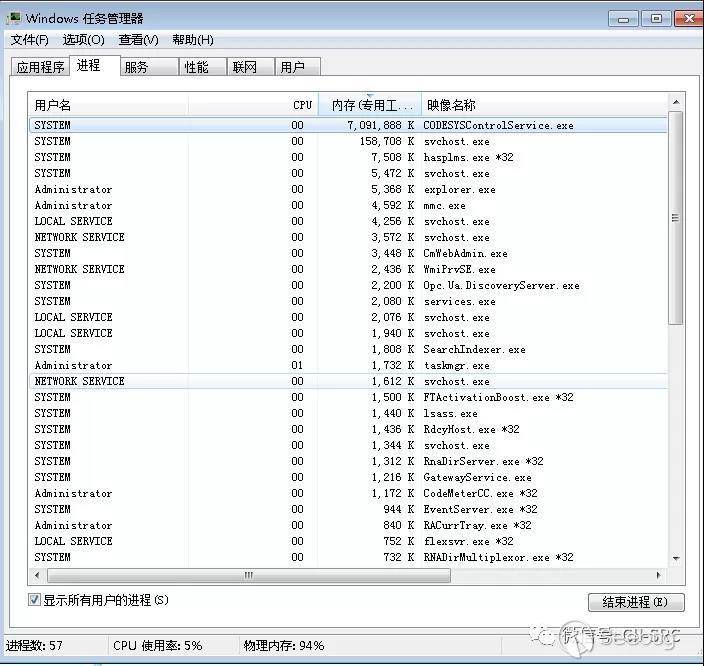Select the RdcyHost.exe *32 process
Viewport: 704px width, 666px height.
coord(348,429)
